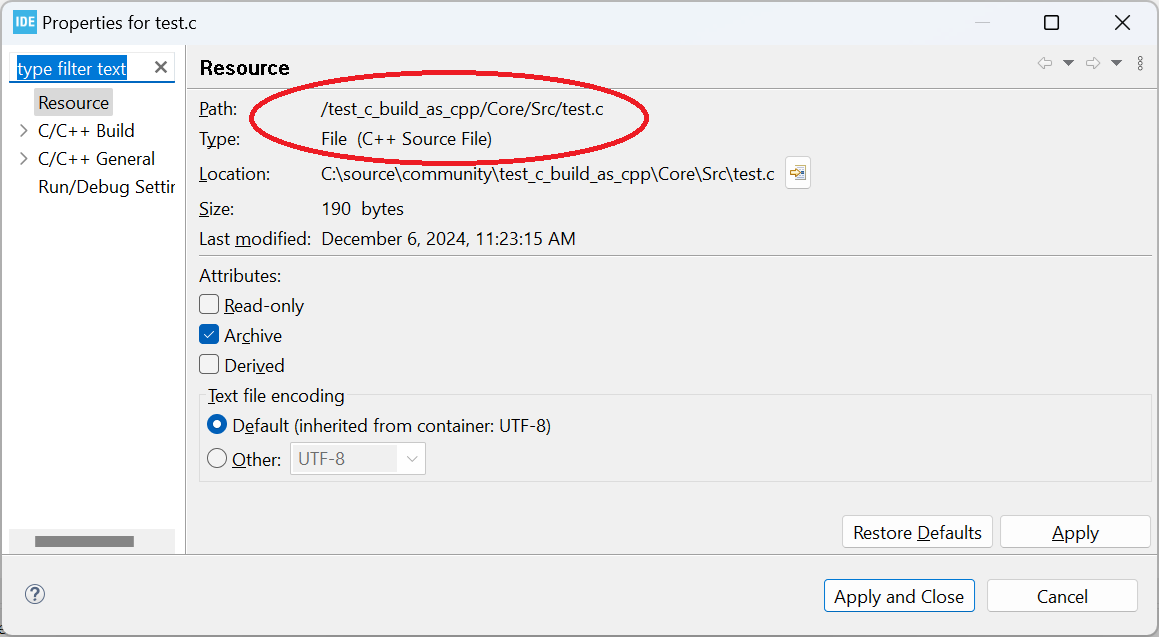
Task: Click the Apply and Close button
Action: click(898, 595)
